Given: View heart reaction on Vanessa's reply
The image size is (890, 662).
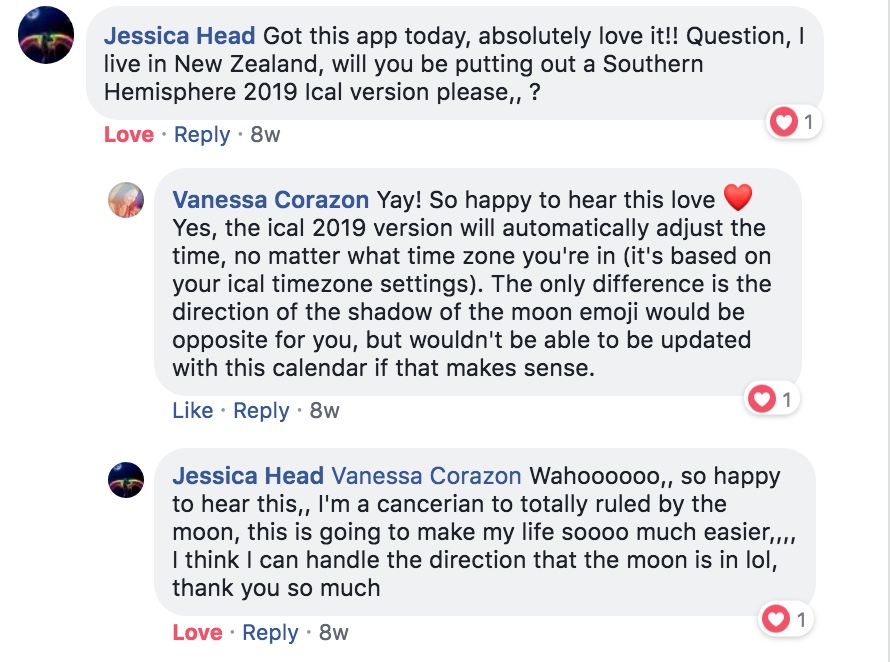Looking at the screenshot, I should pos(771,399).
